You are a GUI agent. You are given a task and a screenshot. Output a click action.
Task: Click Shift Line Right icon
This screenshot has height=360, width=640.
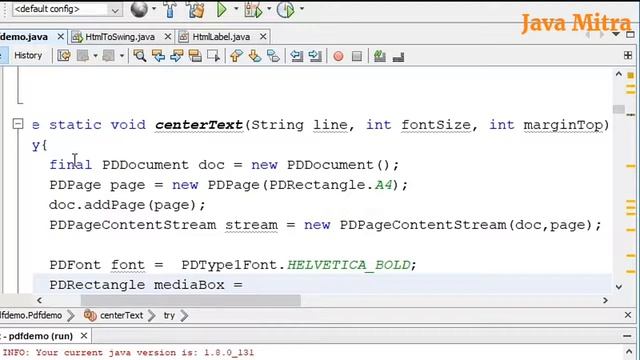point(315,56)
